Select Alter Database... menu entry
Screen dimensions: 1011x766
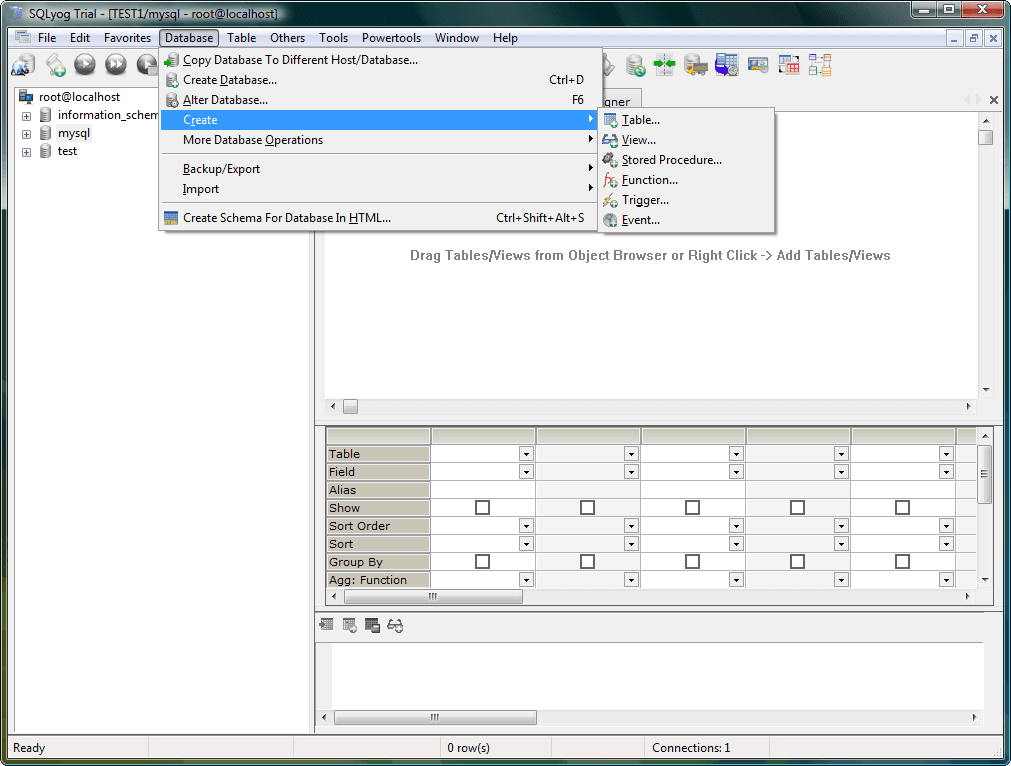pyautogui.click(x=379, y=100)
